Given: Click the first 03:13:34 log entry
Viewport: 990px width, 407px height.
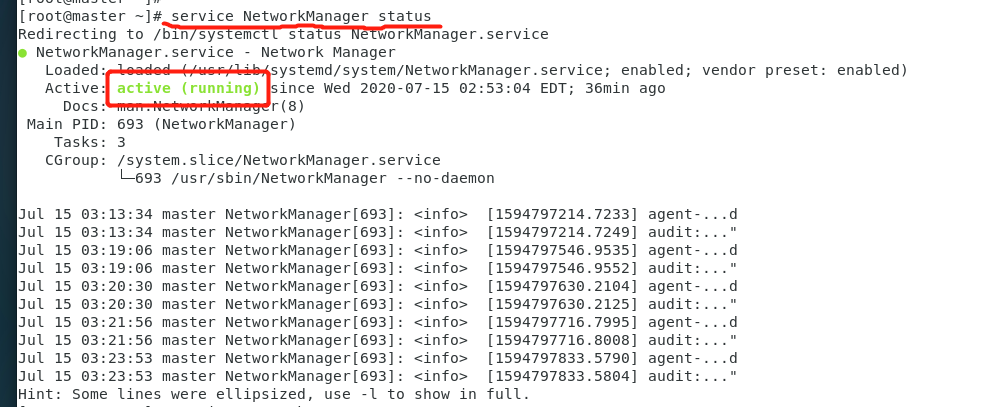Looking at the screenshot, I should click(x=378, y=215).
